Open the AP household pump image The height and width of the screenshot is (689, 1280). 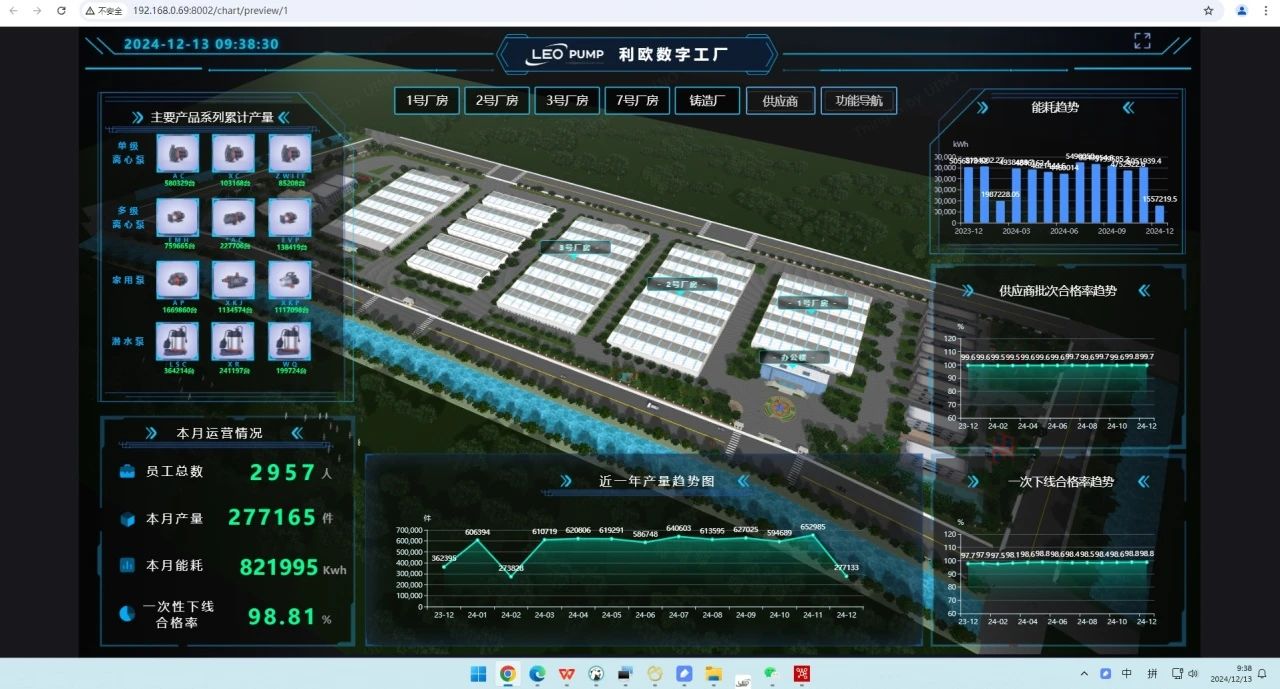(x=177, y=280)
